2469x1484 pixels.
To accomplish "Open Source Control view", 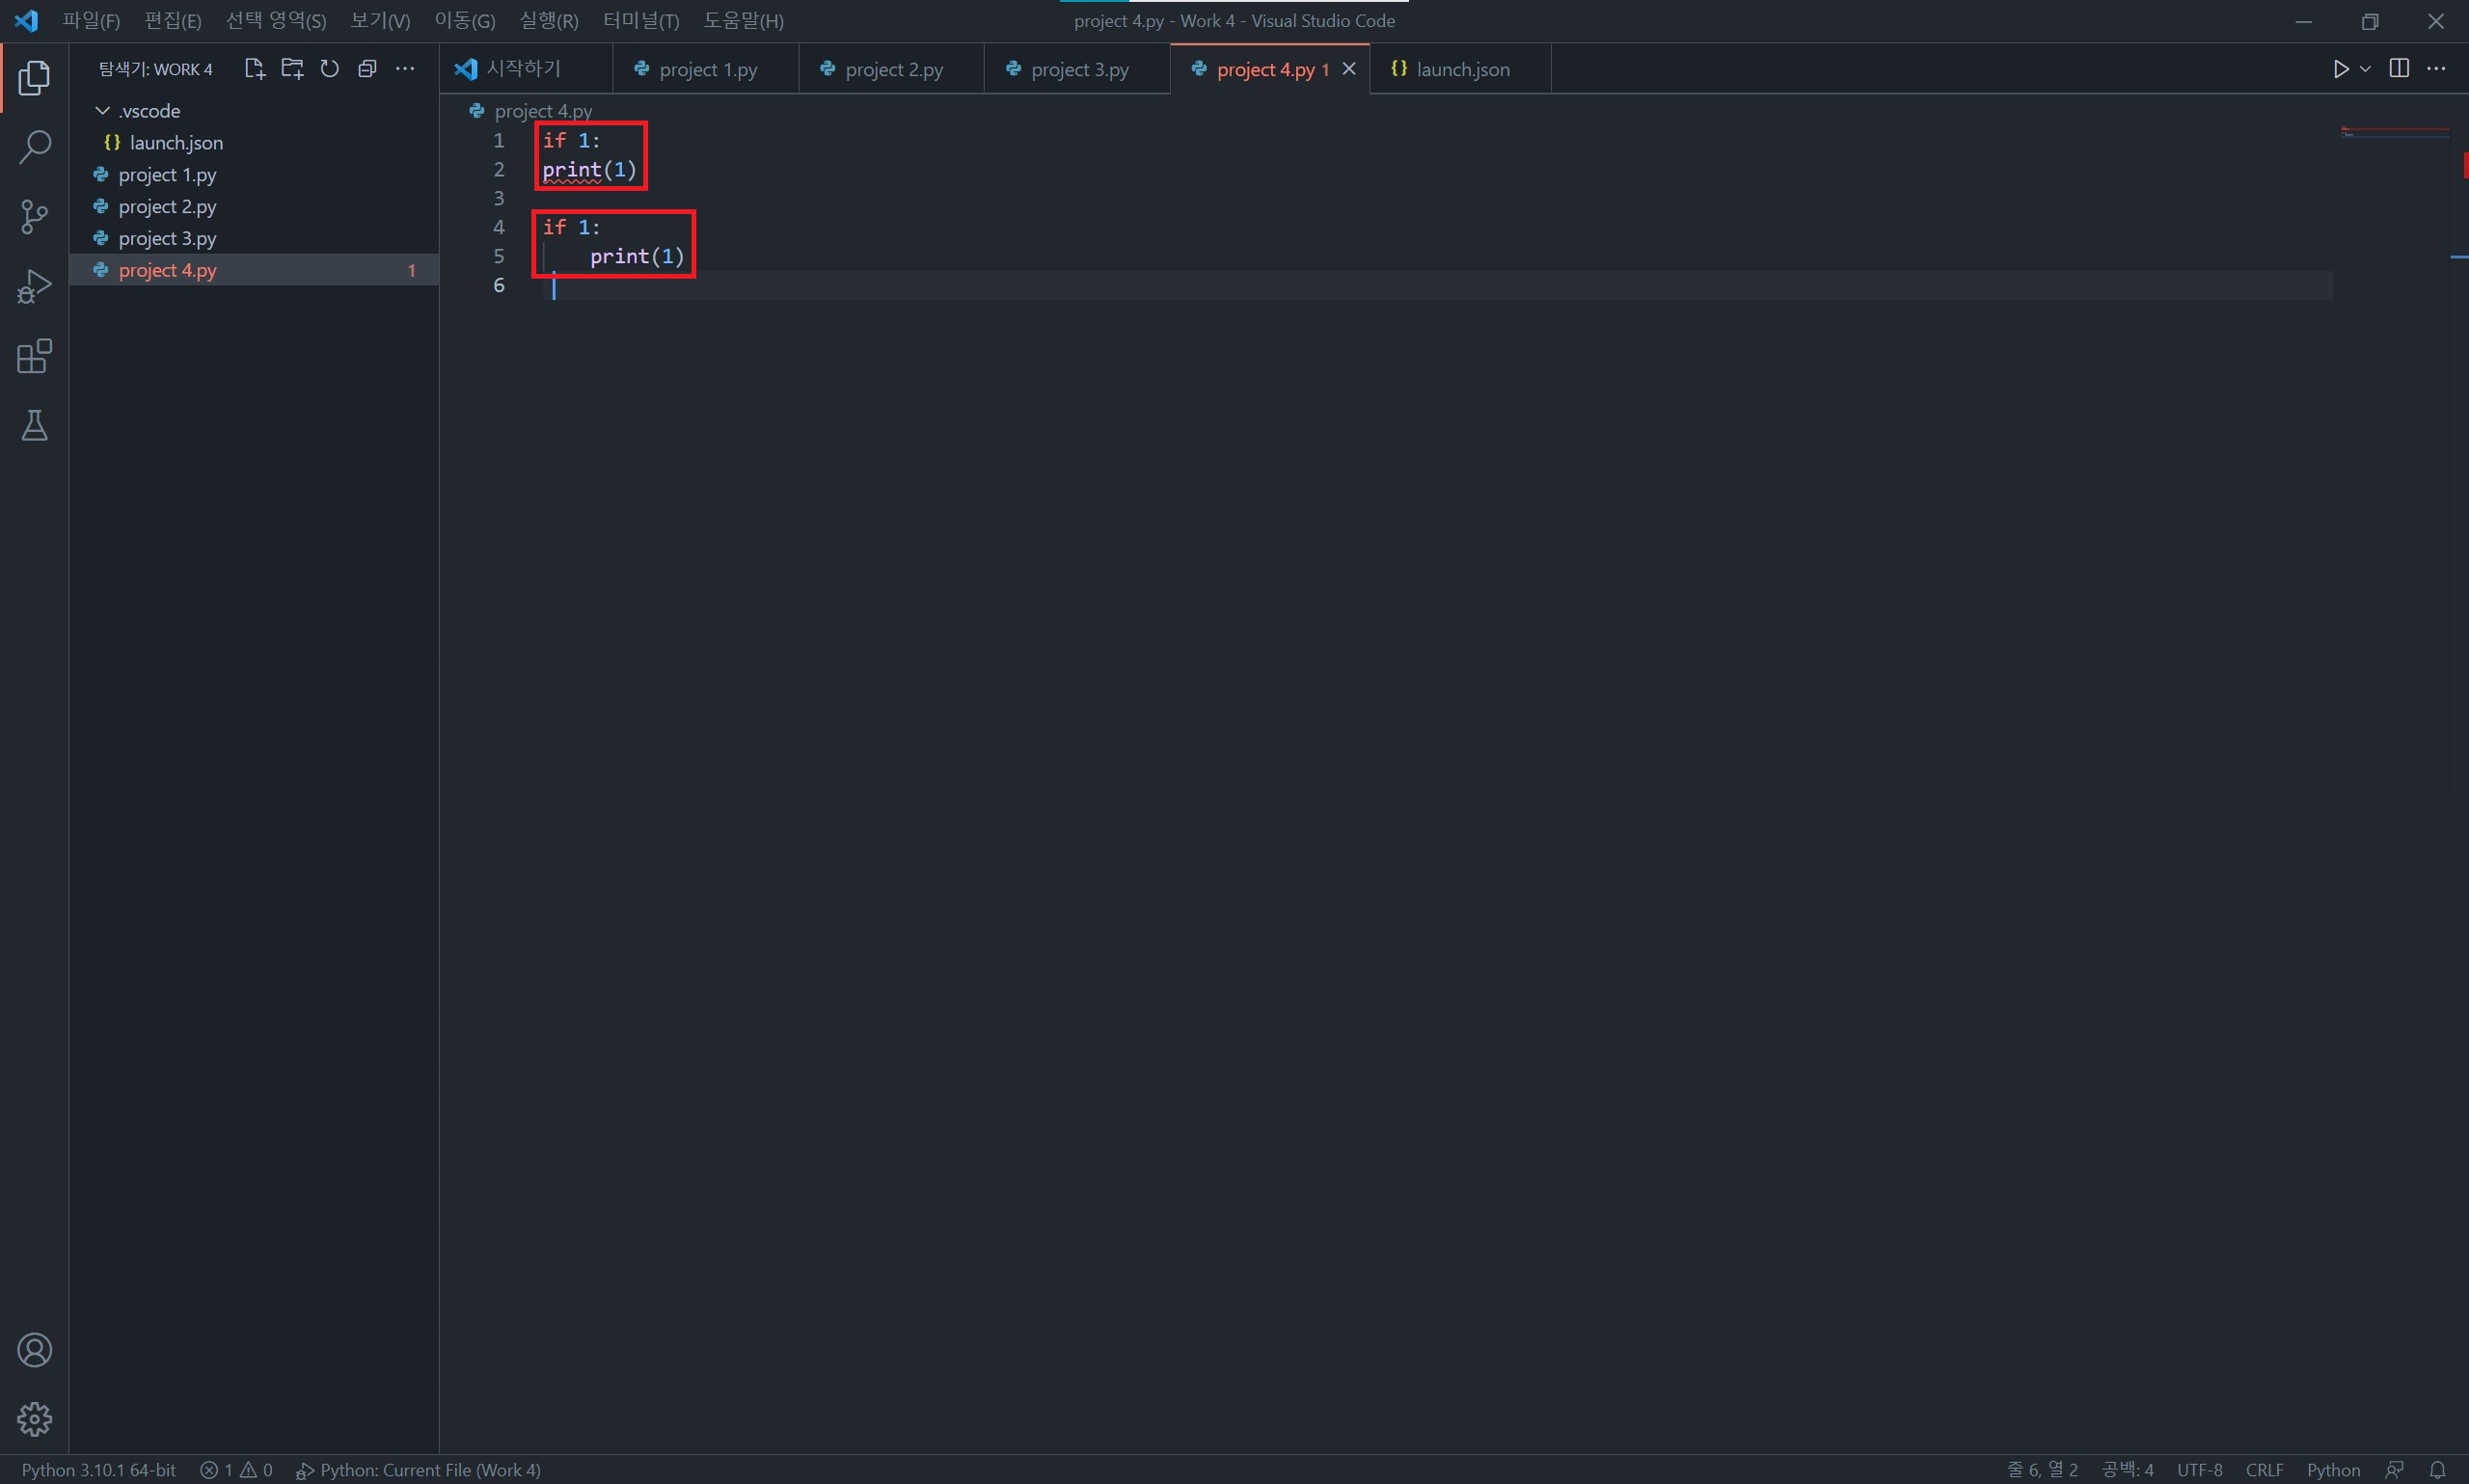I will pos(34,217).
